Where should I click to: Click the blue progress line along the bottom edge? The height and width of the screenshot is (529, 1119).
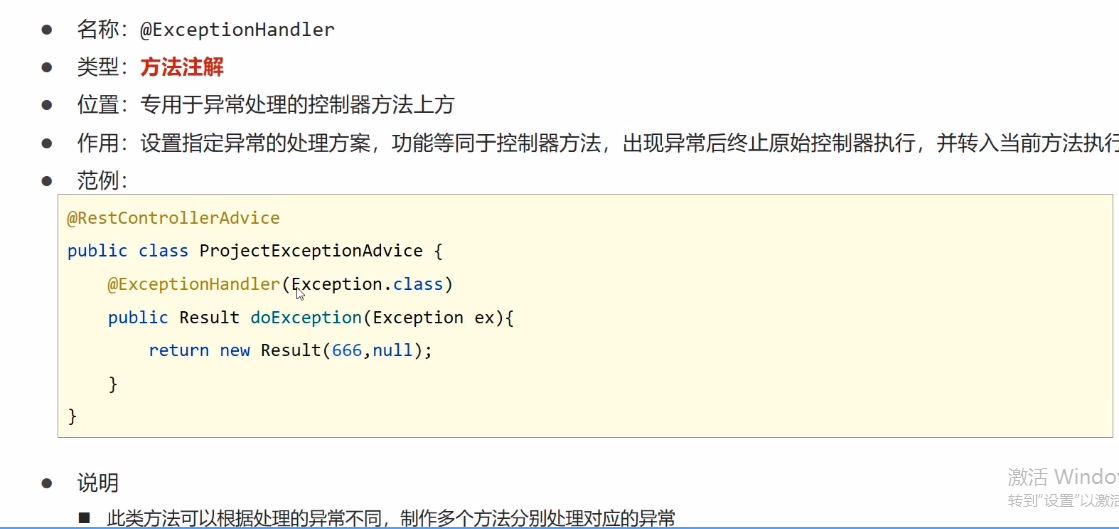pos(559,526)
